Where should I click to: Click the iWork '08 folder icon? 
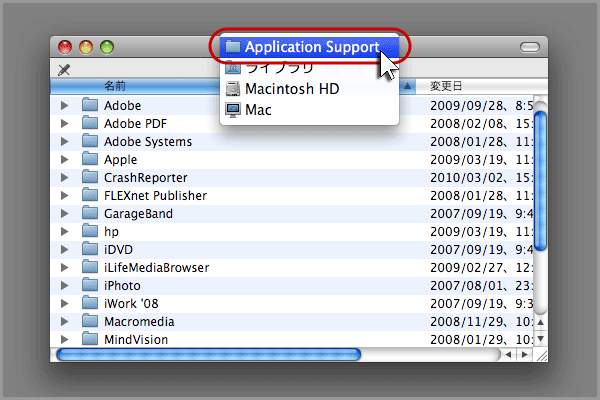pyautogui.click(x=90, y=302)
